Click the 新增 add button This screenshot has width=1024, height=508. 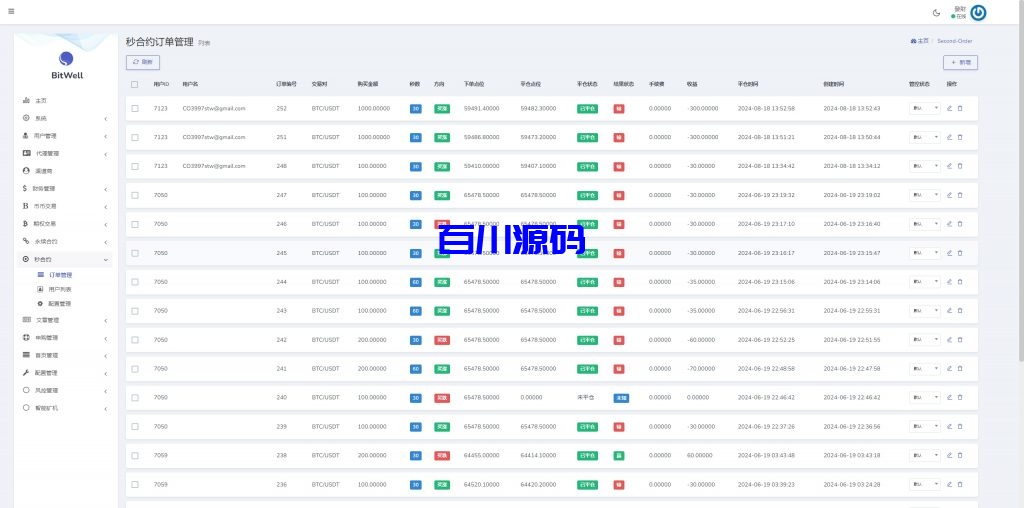[960, 63]
